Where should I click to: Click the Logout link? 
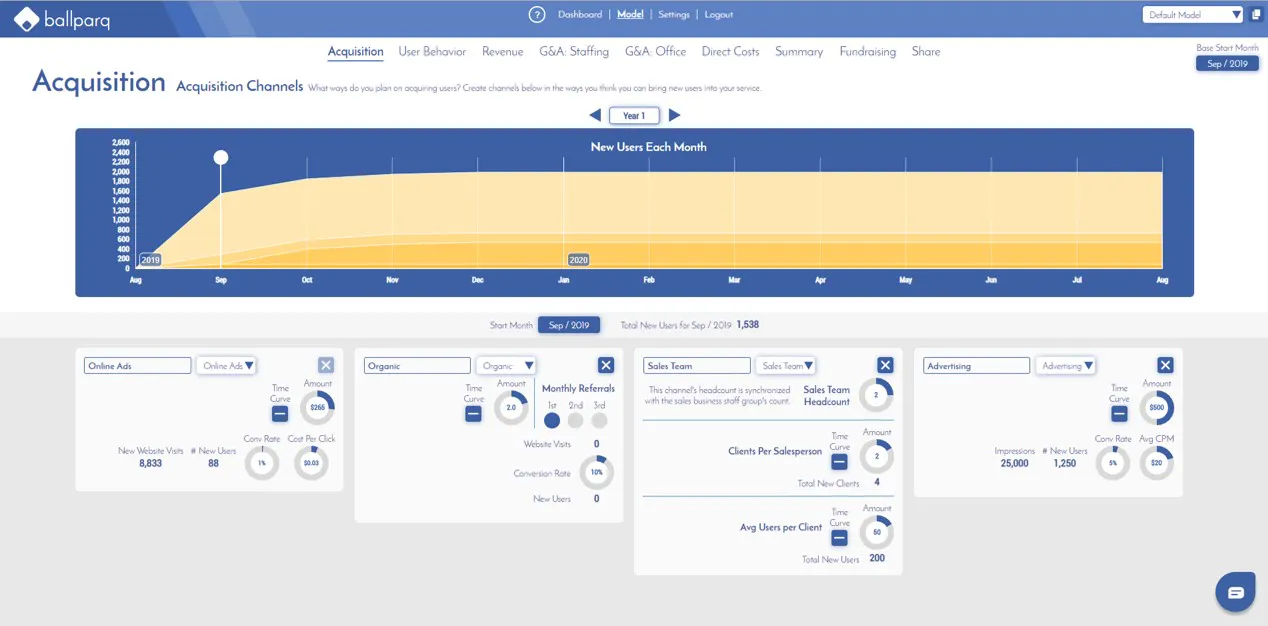click(x=719, y=15)
